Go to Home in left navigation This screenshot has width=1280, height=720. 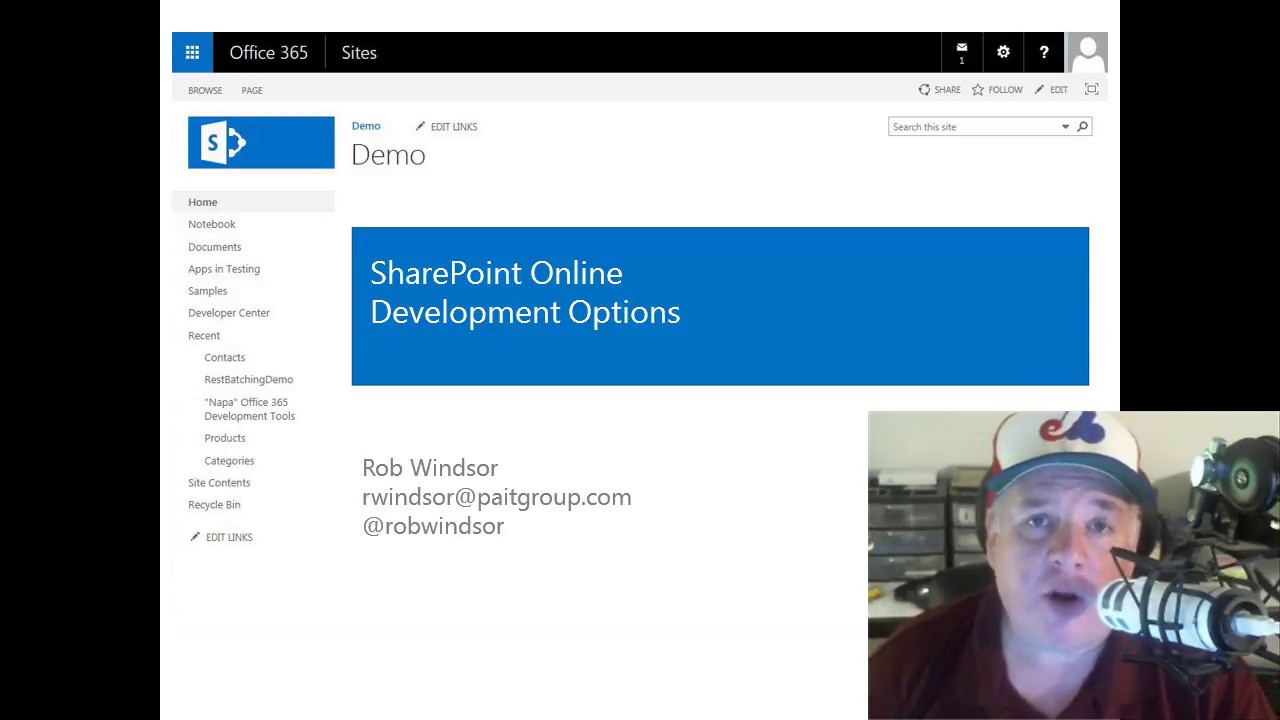tap(203, 202)
